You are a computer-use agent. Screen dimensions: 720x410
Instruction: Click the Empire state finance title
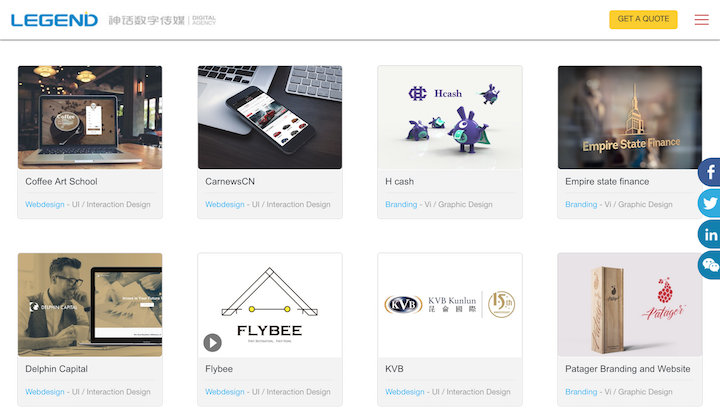(x=607, y=181)
